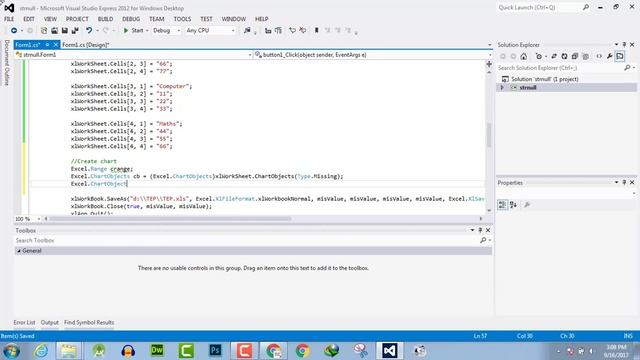Open Toolbox window position menu arrow
This screenshot has height=360, width=640.
pos(472,230)
